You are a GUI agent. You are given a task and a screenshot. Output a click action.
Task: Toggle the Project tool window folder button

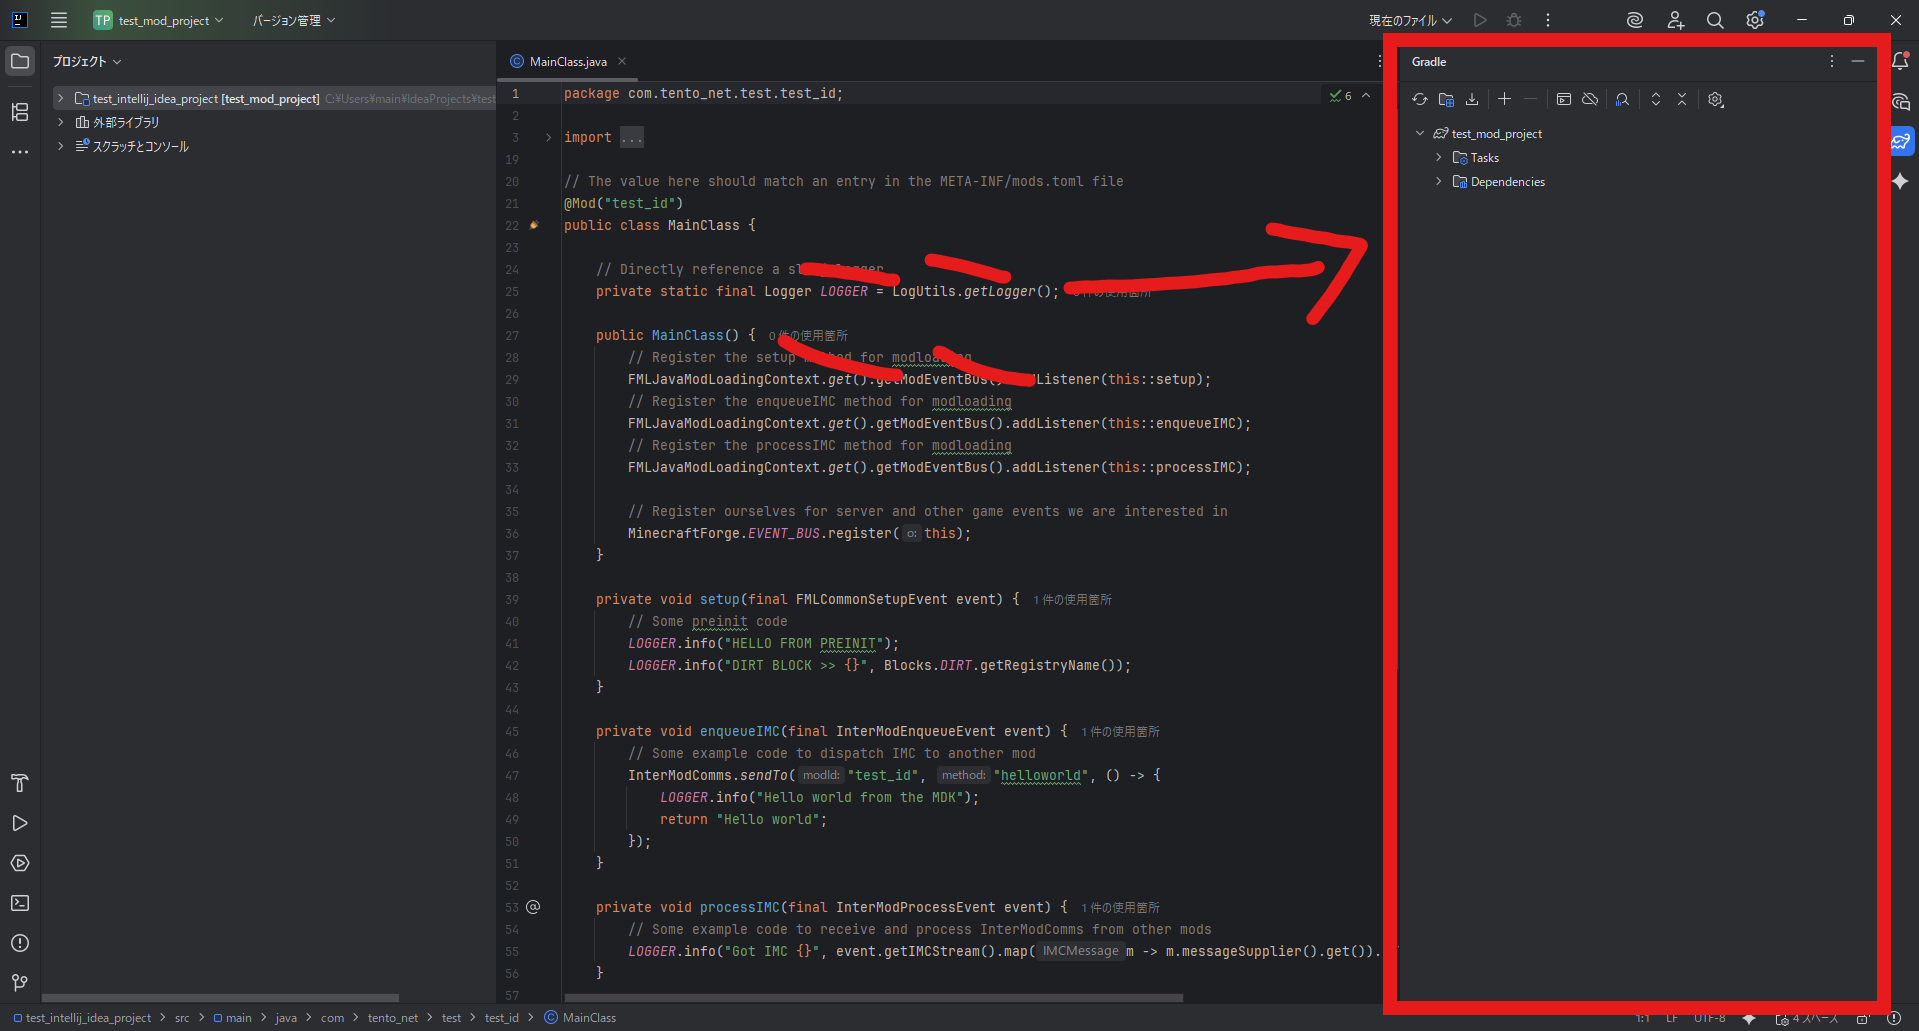pyautogui.click(x=20, y=61)
